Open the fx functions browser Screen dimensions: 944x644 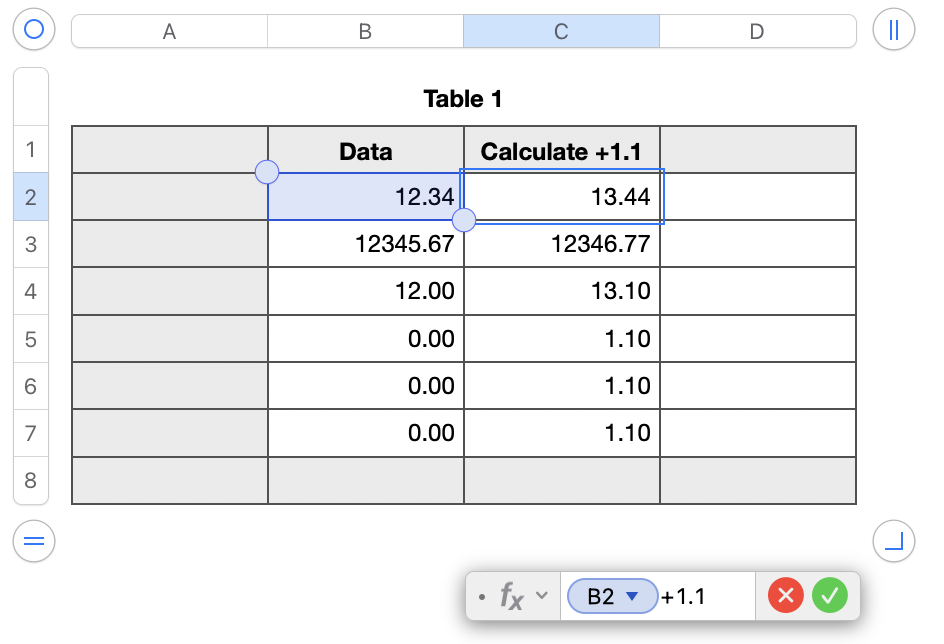pos(511,596)
